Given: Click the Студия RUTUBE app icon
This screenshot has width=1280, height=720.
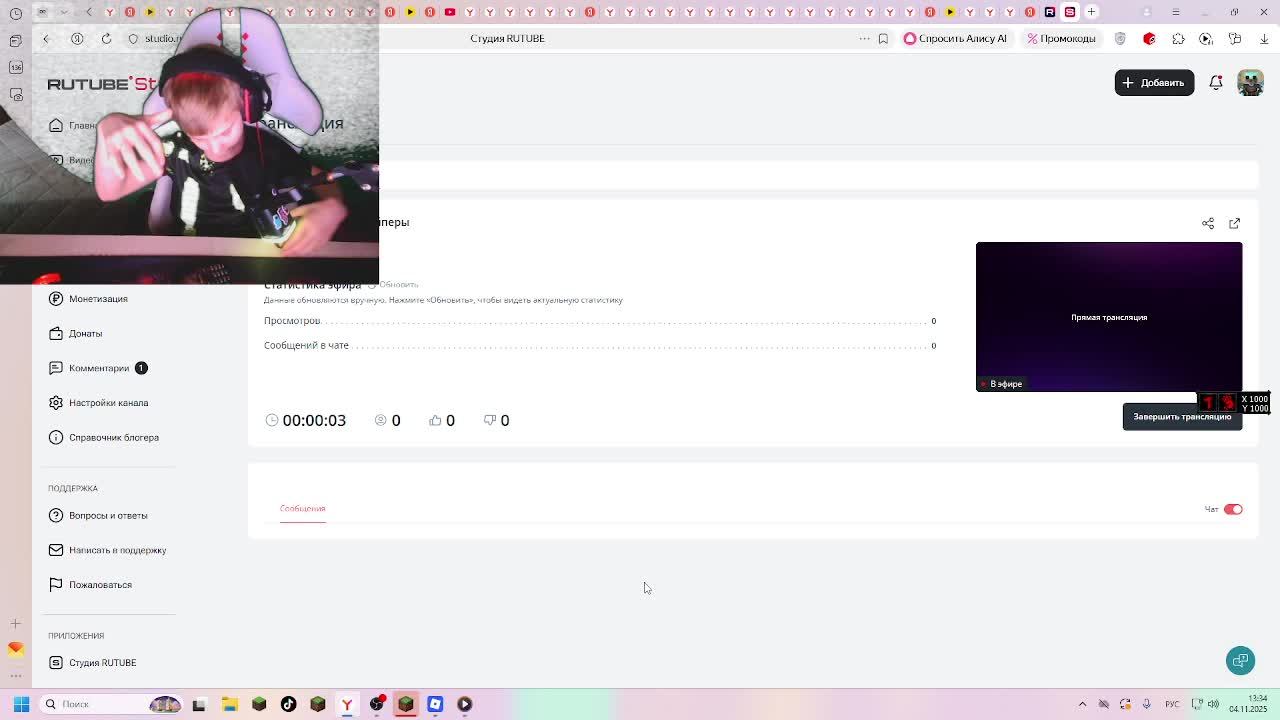Looking at the screenshot, I should coord(56,663).
